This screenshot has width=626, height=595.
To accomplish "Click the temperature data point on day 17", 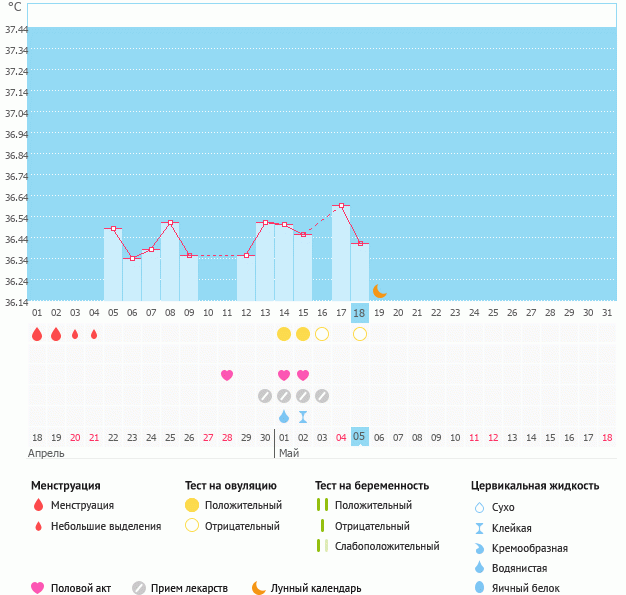I will pos(341,206).
